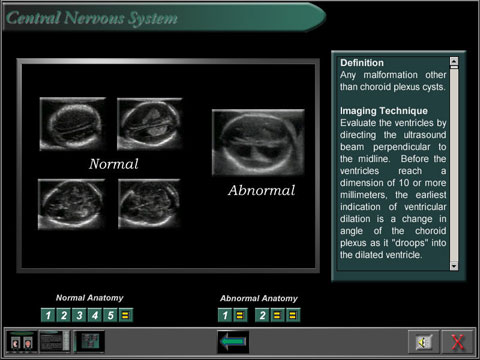Screen dimensions: 480x360
Task: Click the green back arrow button
Action: click(233, 342)
